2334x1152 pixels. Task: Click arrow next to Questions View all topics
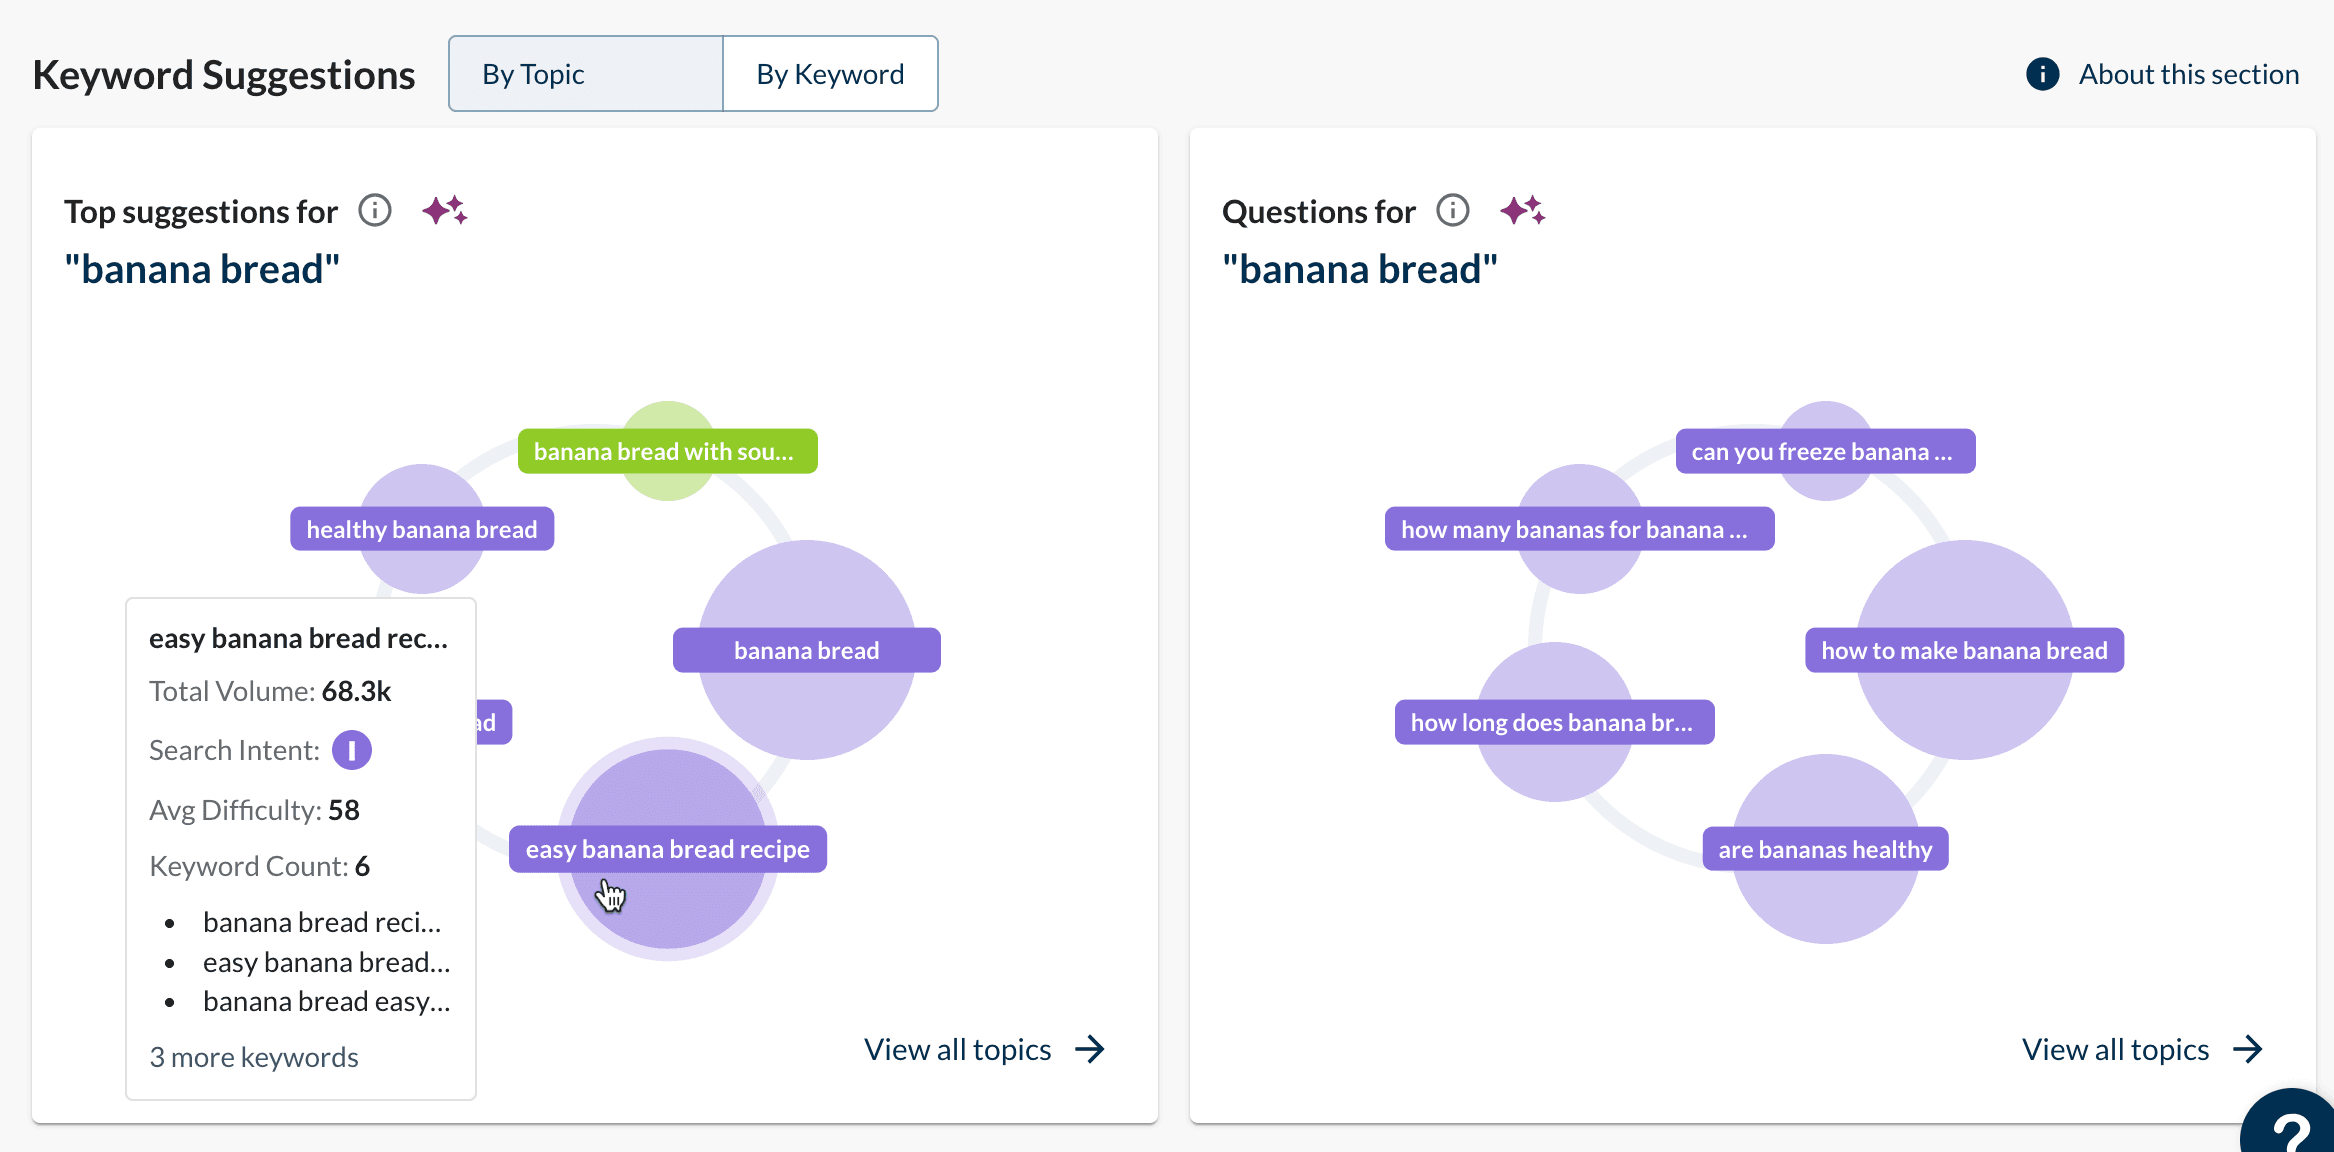pyautogui.click(x=2248, y=1049)
